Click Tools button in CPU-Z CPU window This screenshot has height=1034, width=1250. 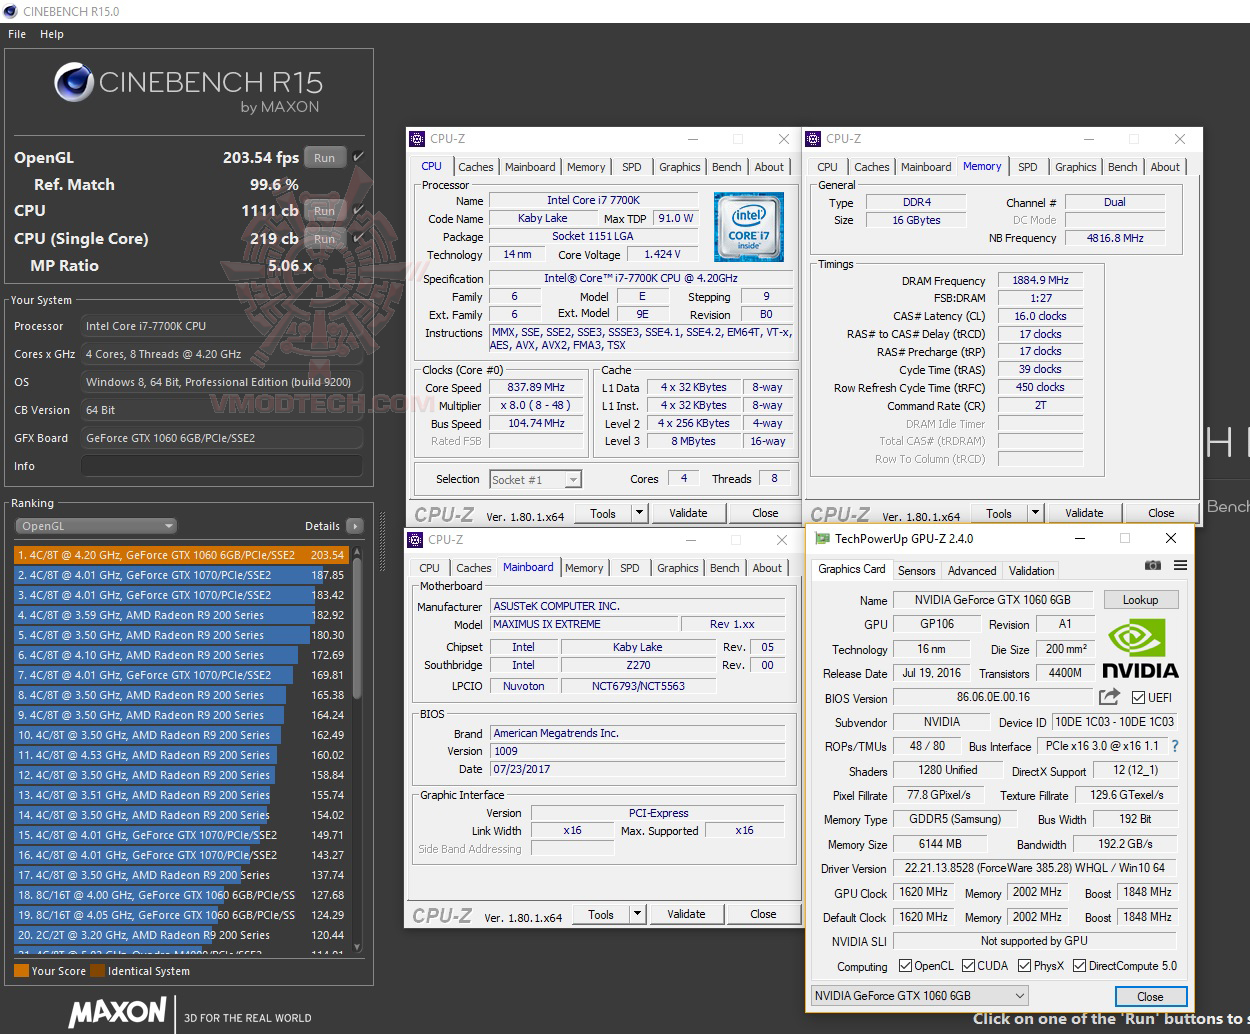603,513
